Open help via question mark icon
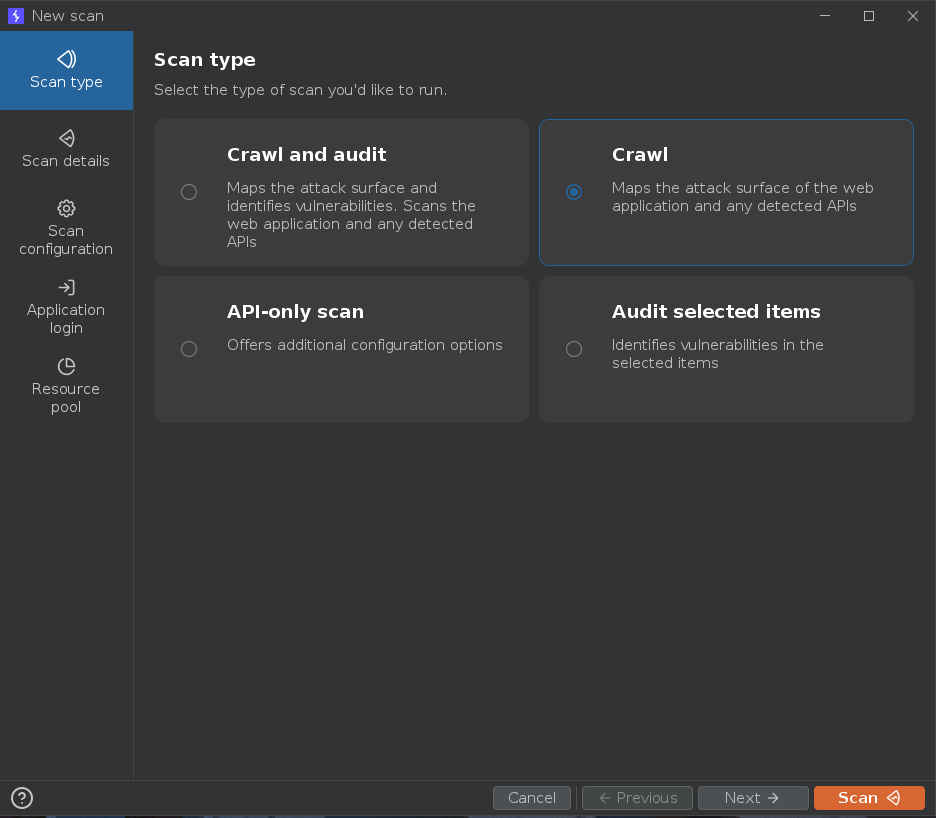This screenshot has height=818, width=936. pos(22,798)
